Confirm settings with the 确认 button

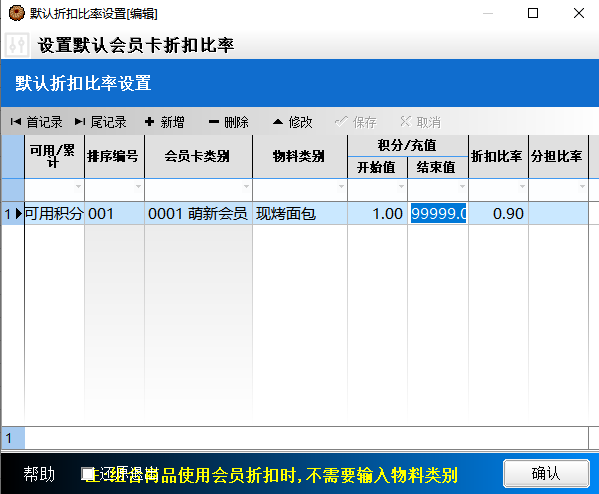pyautogui.click(x=546, y=474)
